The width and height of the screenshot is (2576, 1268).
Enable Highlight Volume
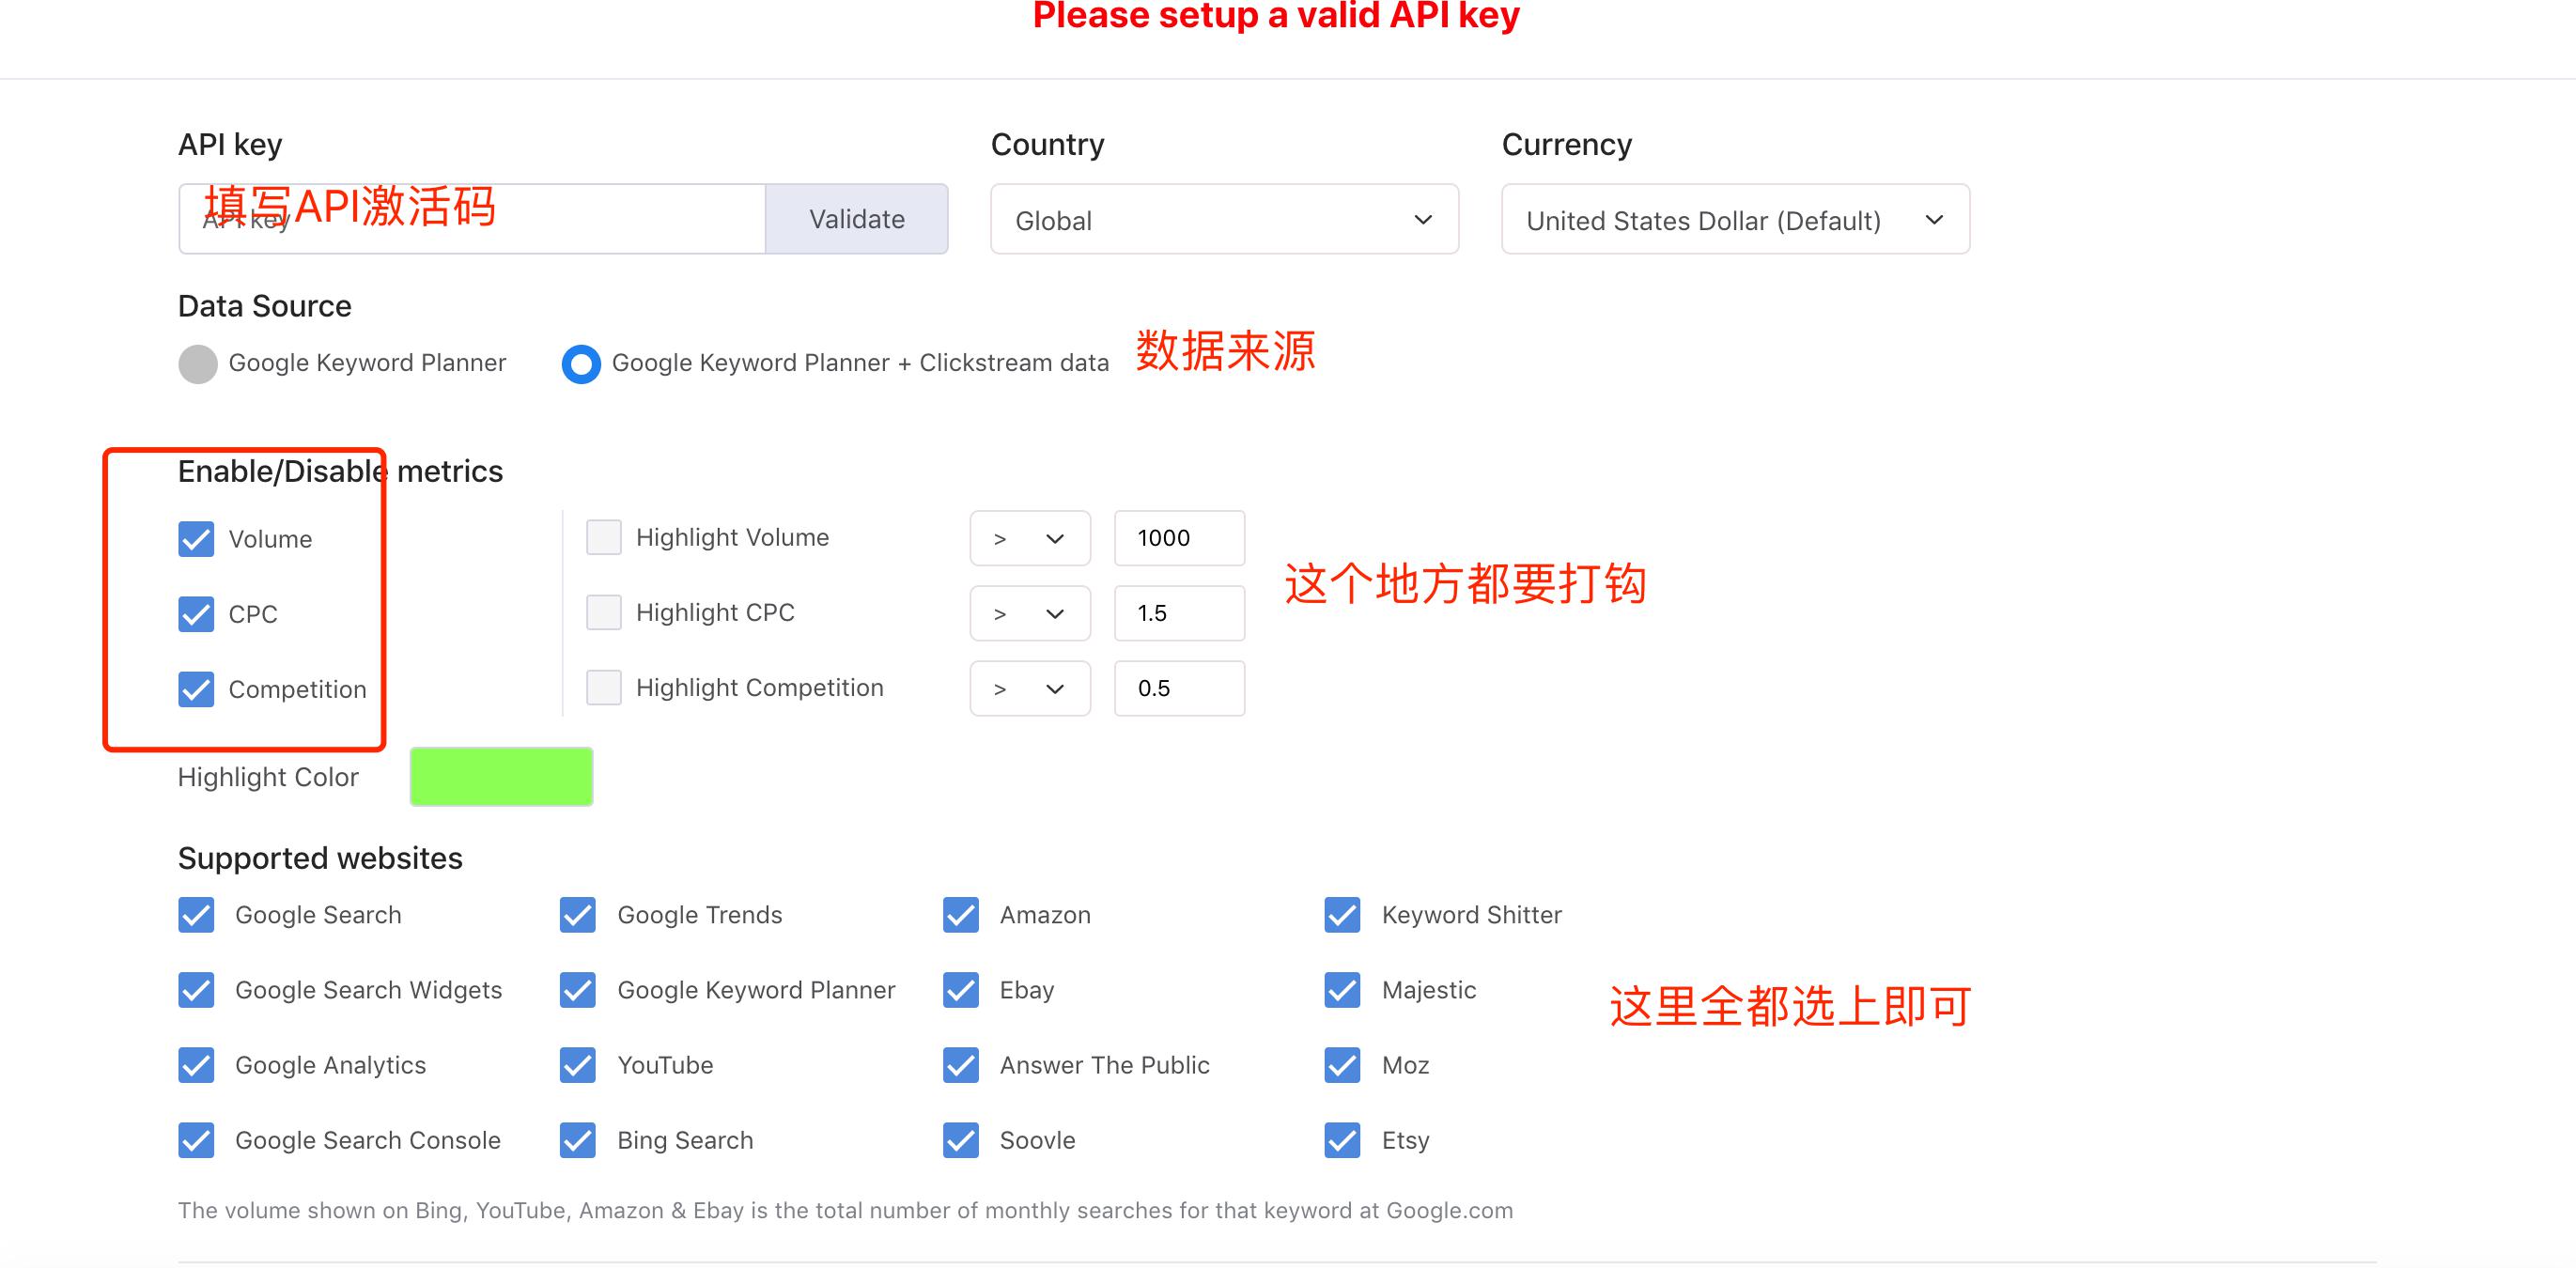click(x=603, y=537)
